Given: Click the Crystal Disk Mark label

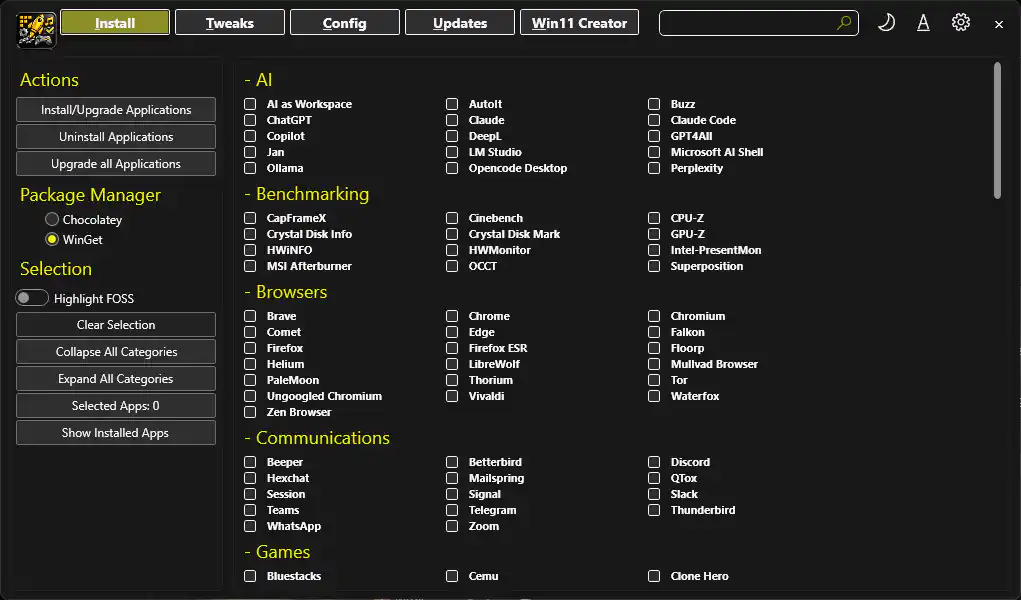Looking at the screenshot, I should [x=514, y=234].
